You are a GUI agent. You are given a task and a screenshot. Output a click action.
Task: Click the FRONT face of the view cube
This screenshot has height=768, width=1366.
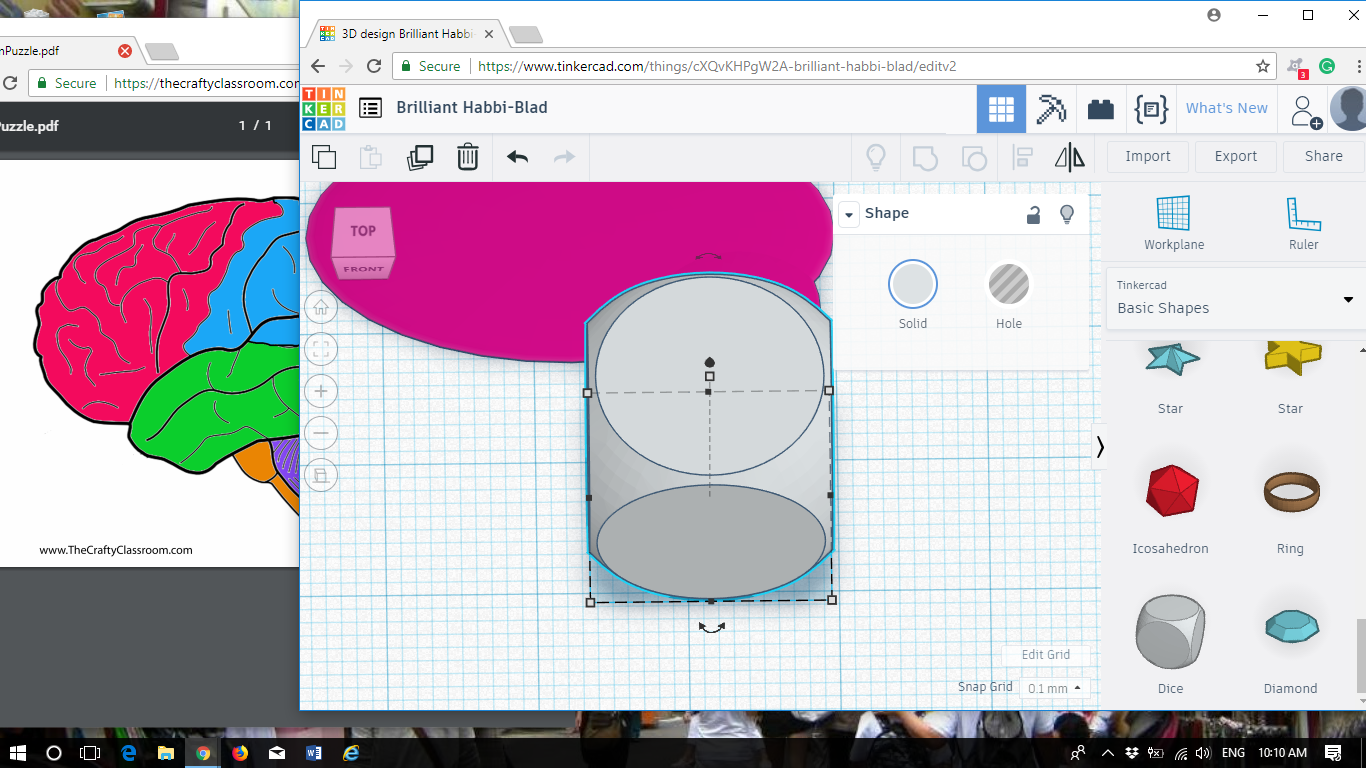click(x=364, y=269)
